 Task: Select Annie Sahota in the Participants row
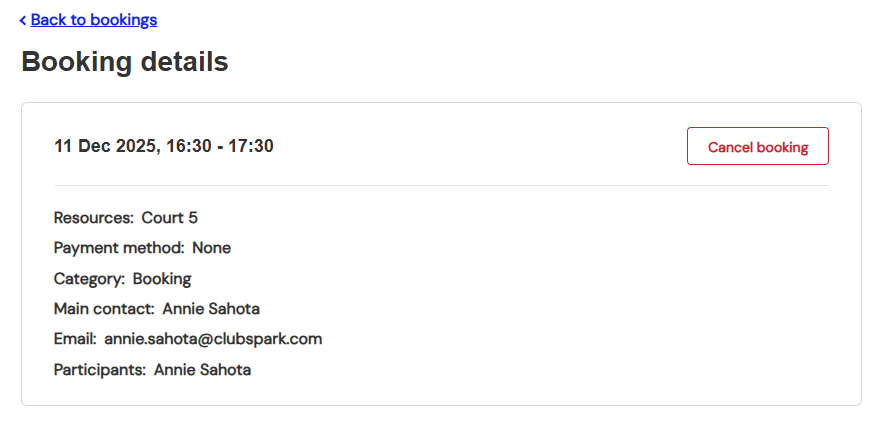click(202, 370)
